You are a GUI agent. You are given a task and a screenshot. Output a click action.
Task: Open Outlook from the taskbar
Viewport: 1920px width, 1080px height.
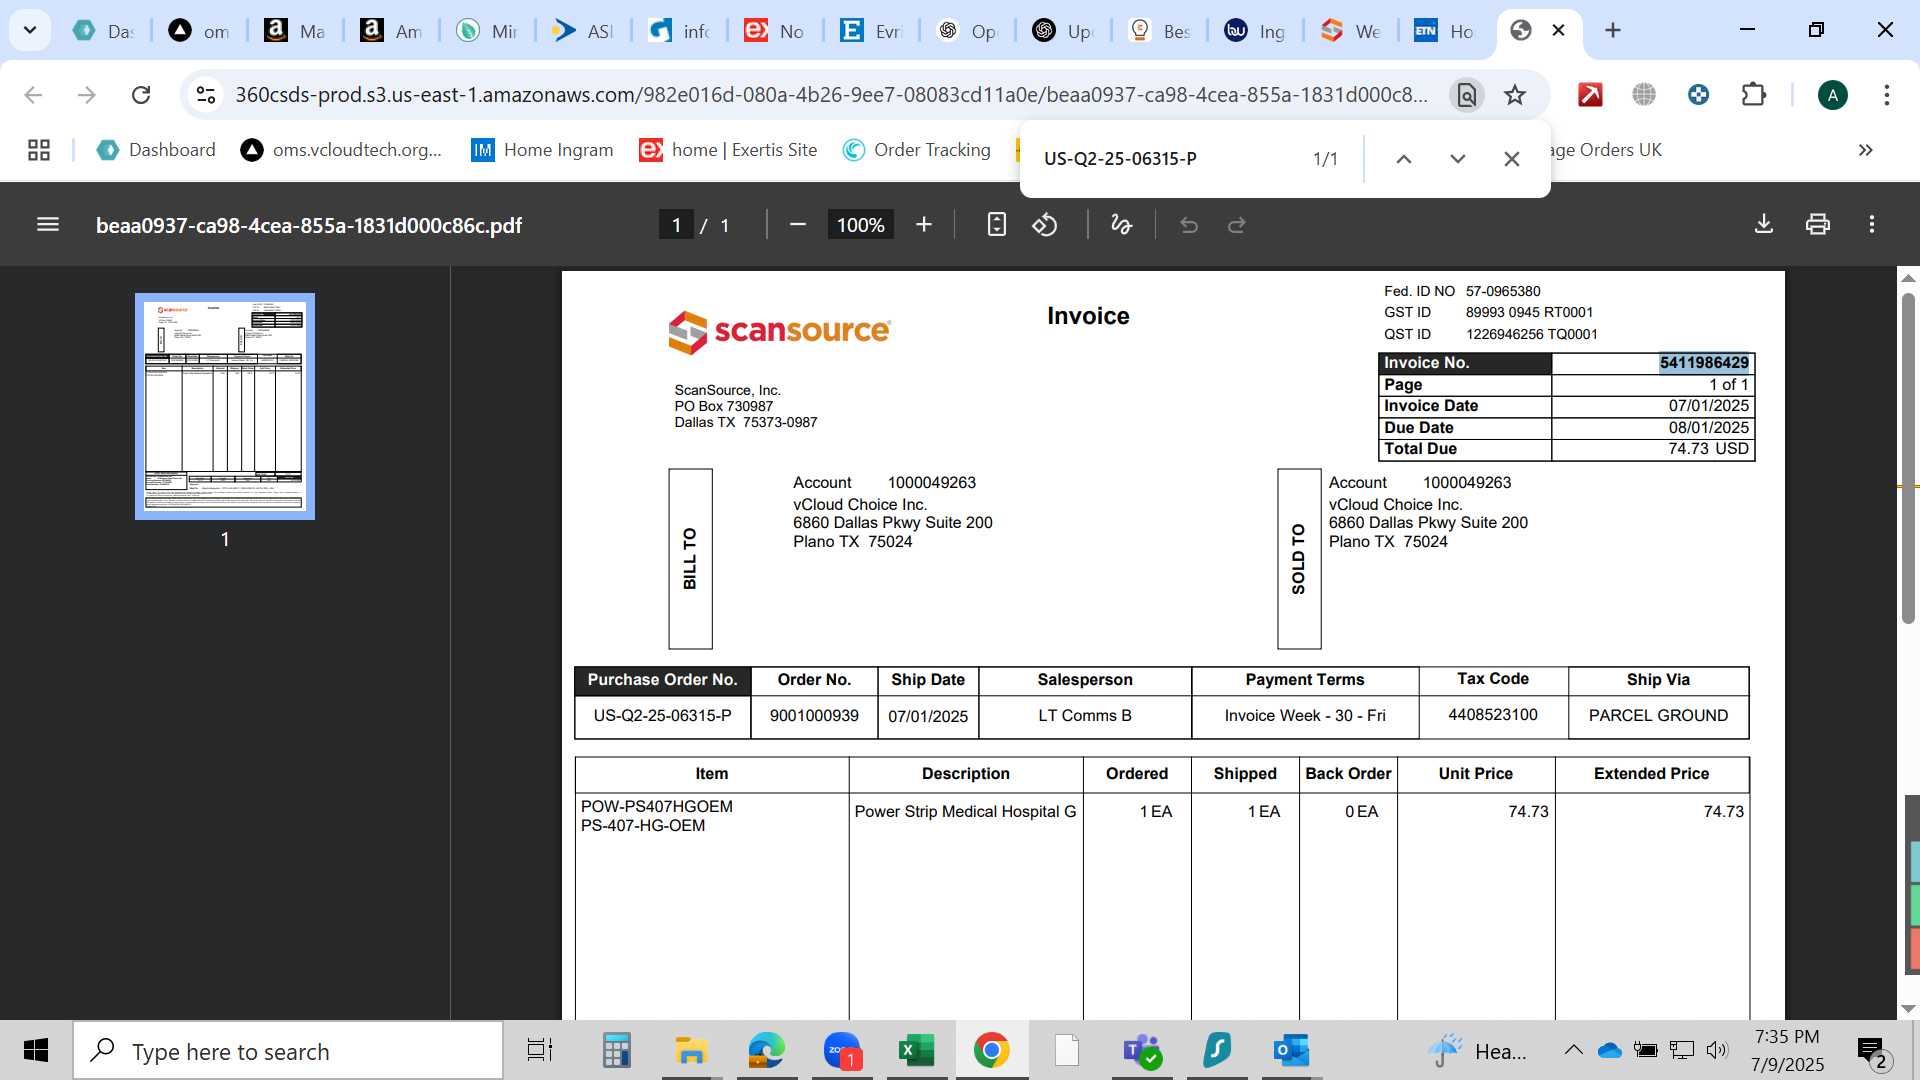click(1291, 1050)
